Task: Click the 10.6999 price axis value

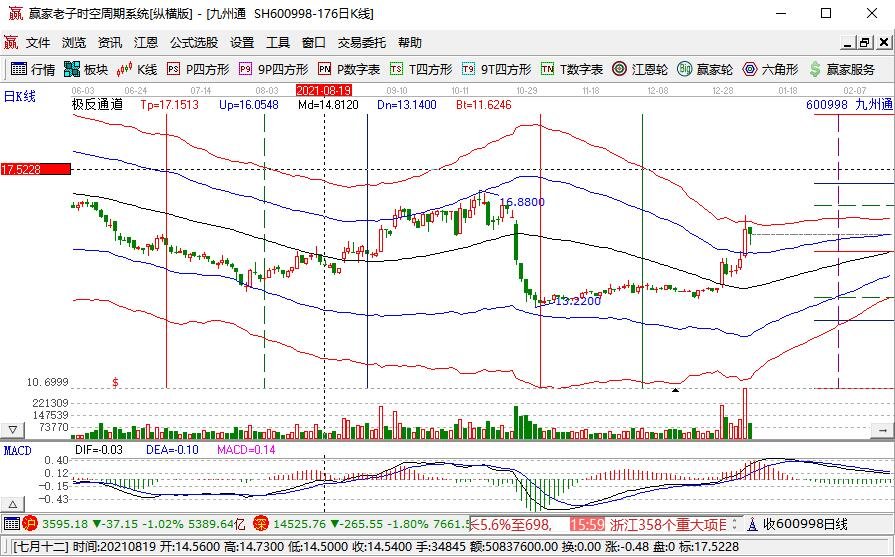Action: tap(47, 382)
